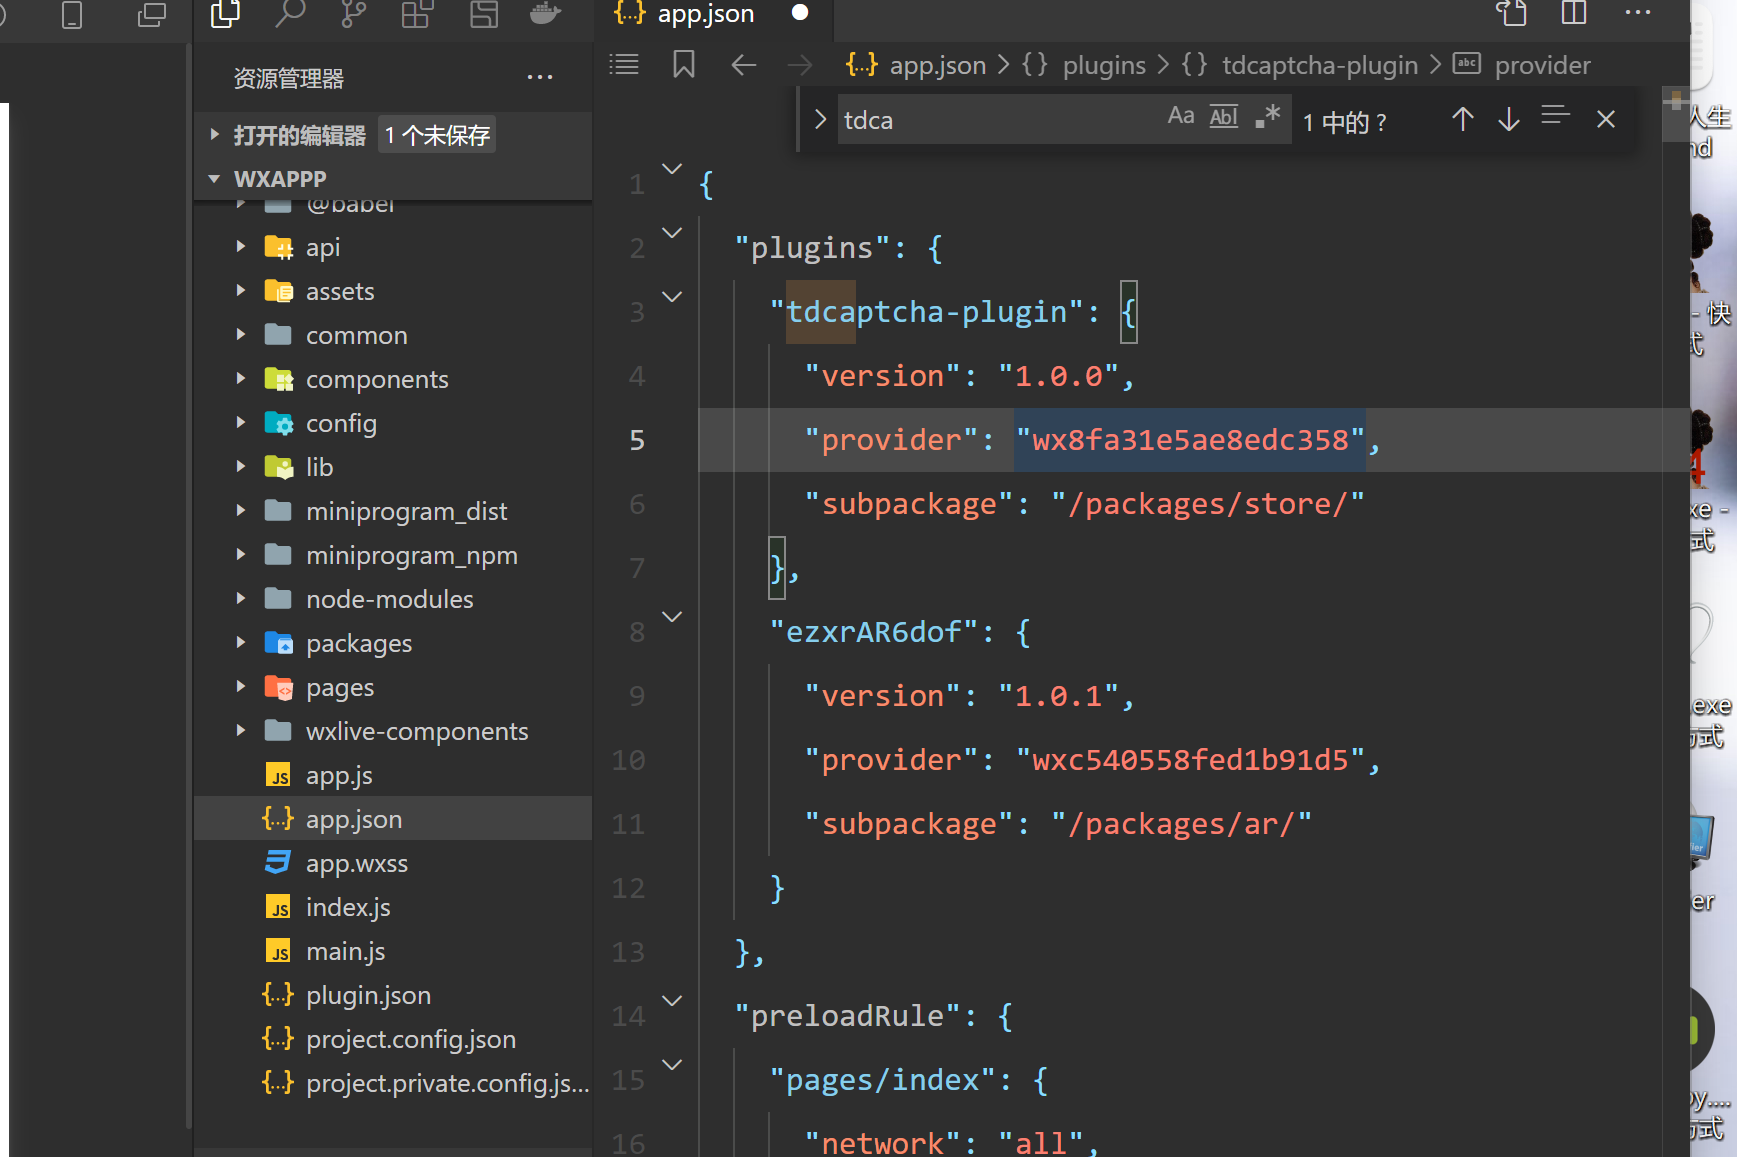Image resolution: width=1737 pixels, height=1157 pixels.
Task: Expand the components folder
Action: click(x=241, y=378)
